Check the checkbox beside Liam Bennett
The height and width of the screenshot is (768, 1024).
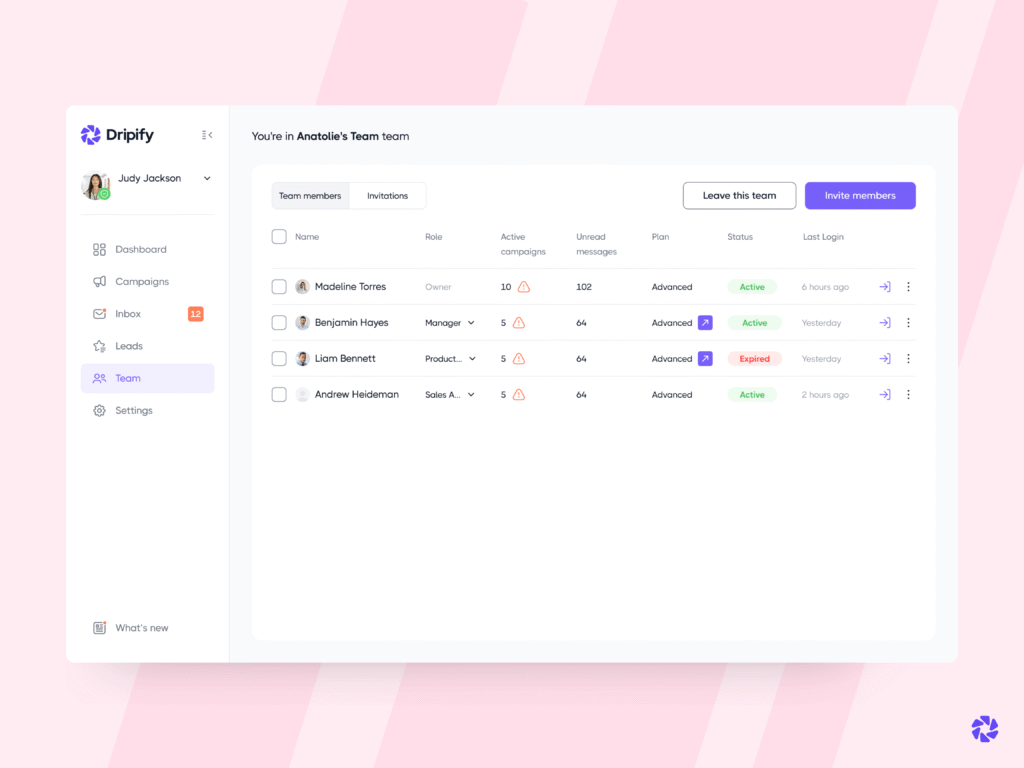coord(279,358)
